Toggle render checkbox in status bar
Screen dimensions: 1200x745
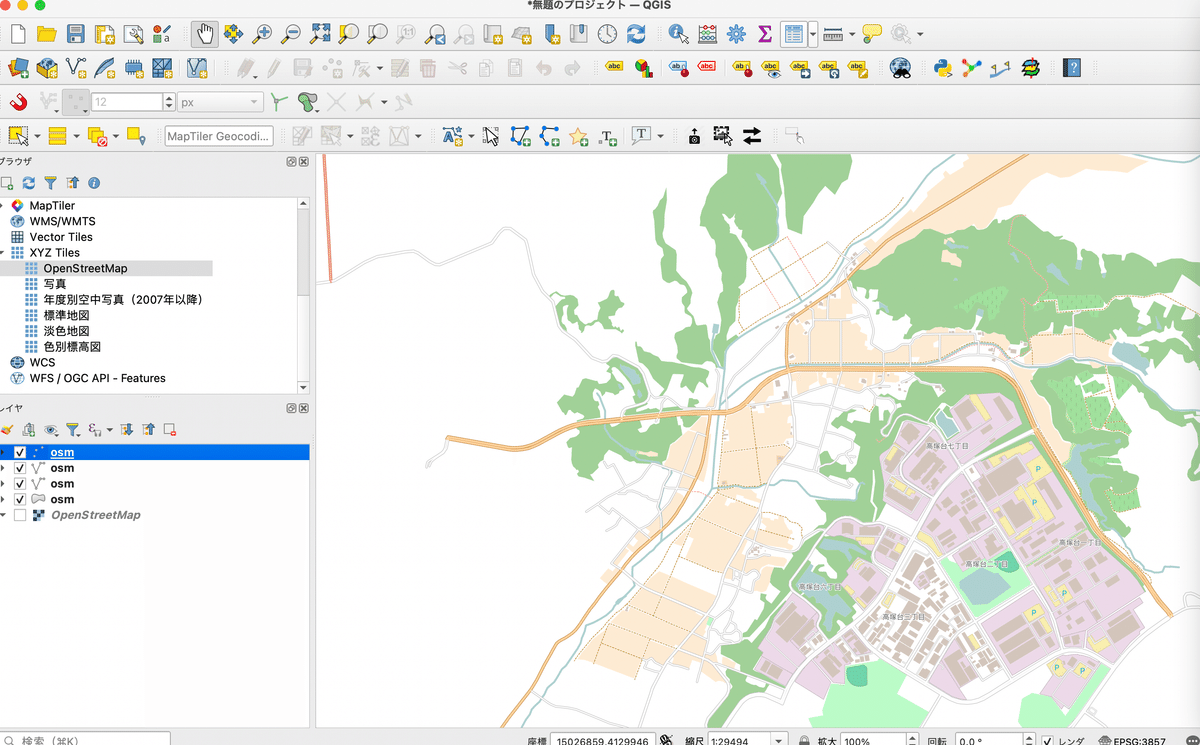pyautogui.click(x=1048, y=740)
